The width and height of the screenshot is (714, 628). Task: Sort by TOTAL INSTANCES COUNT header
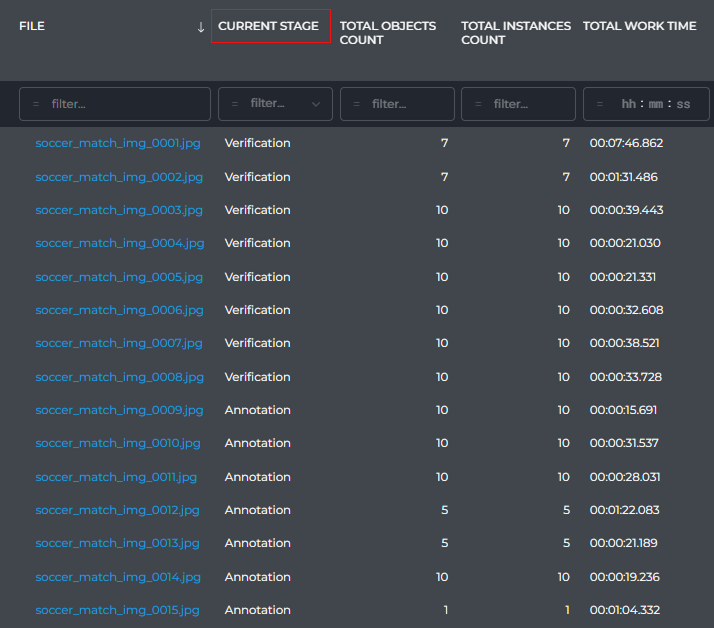click(x=516, y=33)
